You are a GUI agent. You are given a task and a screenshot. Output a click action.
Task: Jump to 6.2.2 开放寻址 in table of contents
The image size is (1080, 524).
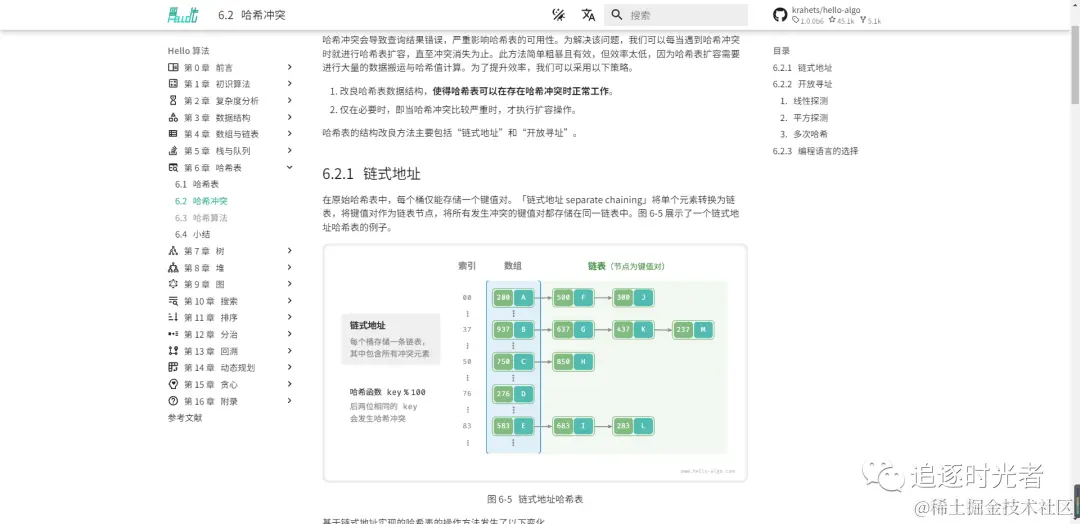802,84
